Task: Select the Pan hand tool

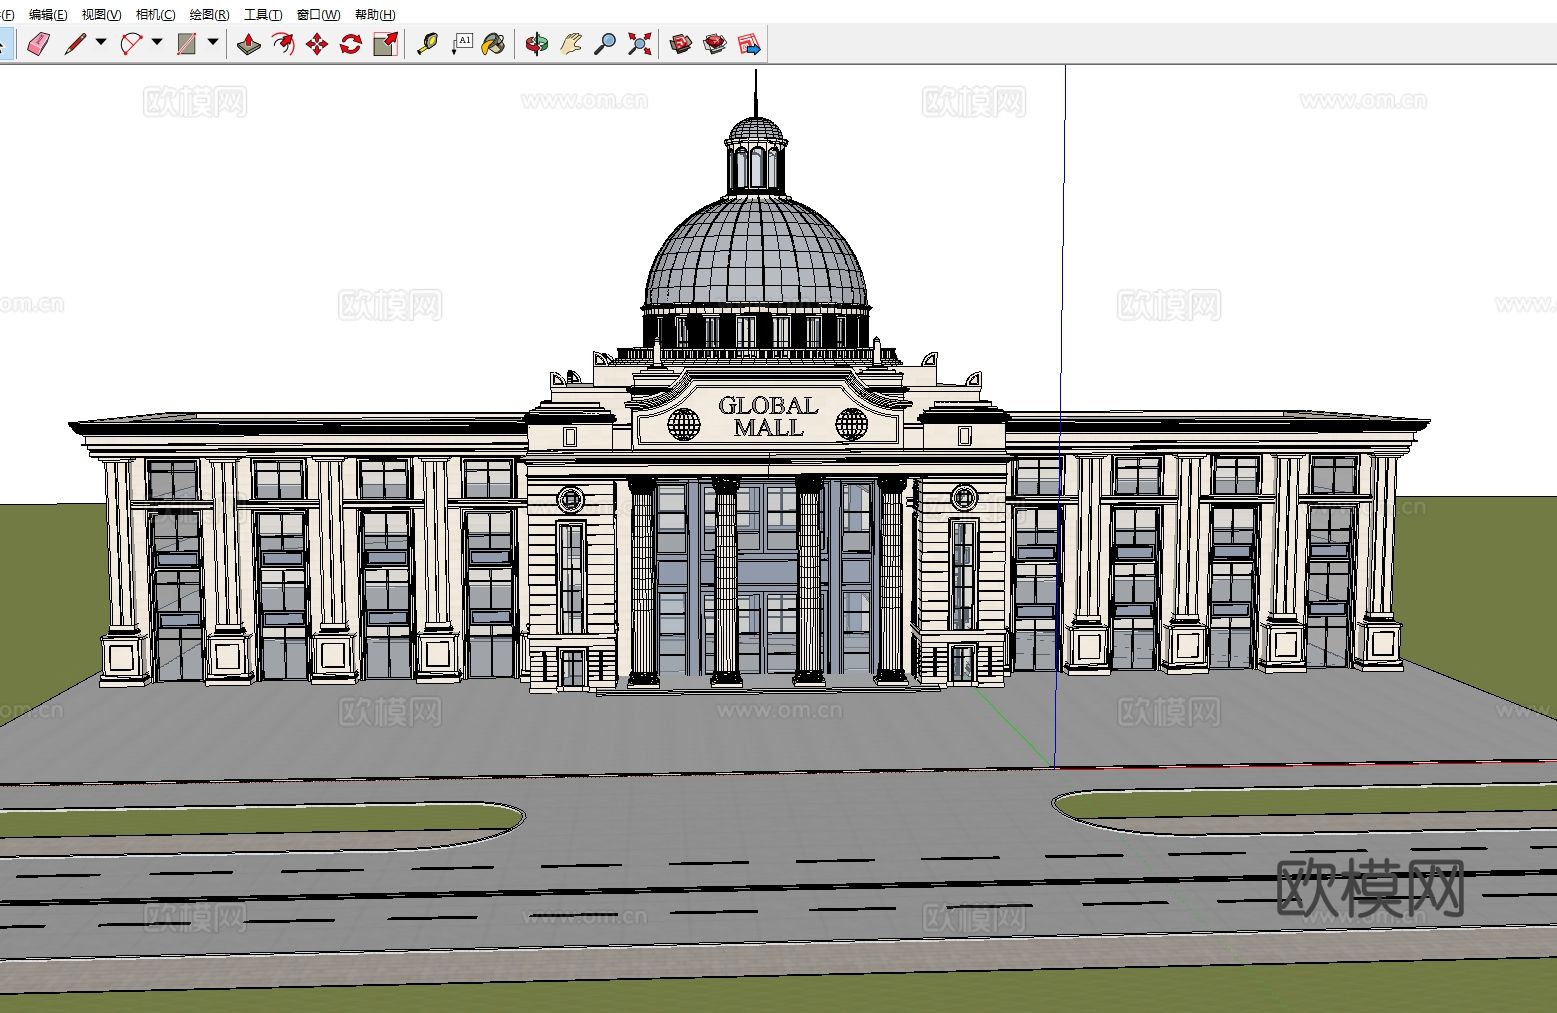Action: (571, 44)
